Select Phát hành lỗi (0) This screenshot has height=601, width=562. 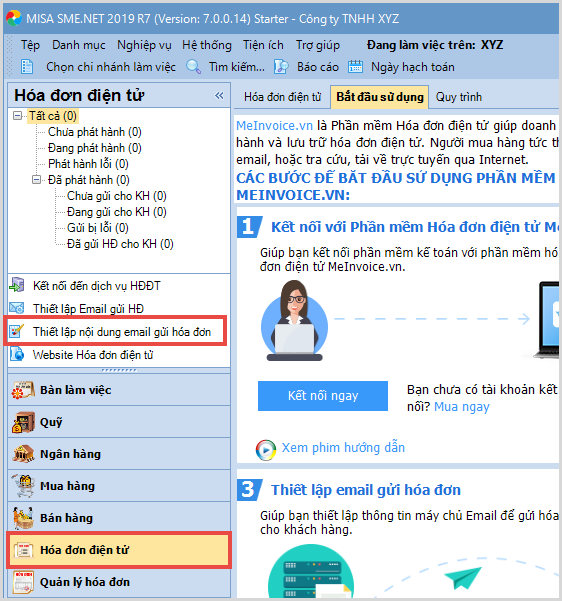pyautogui.click(x=88, y=164)
